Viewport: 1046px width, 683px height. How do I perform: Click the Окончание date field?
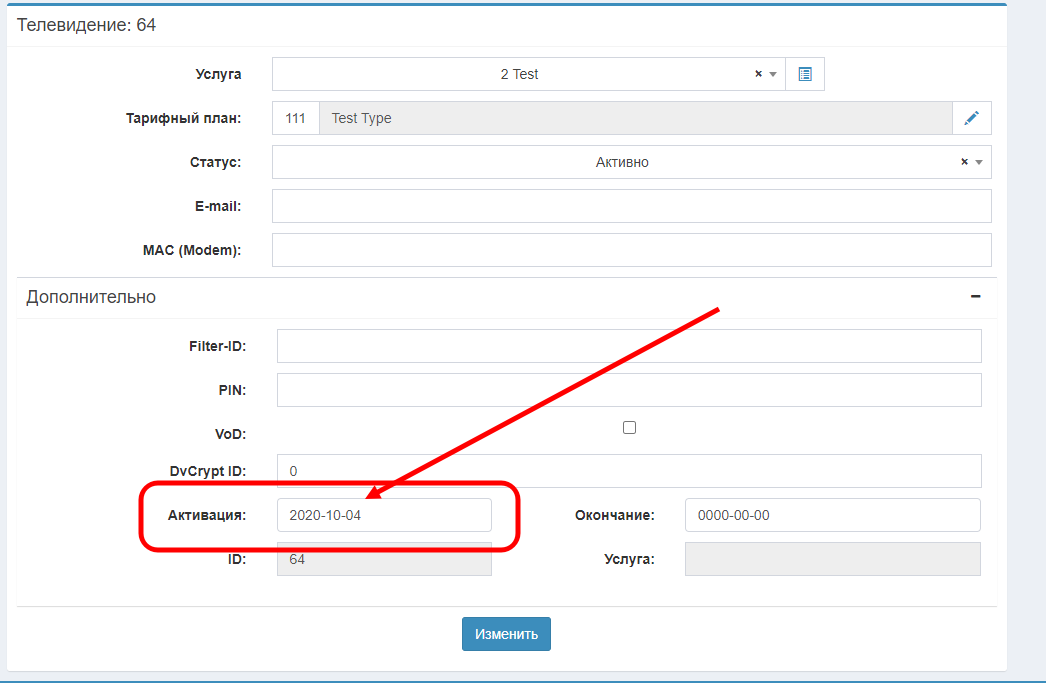[x=832, y=515]
